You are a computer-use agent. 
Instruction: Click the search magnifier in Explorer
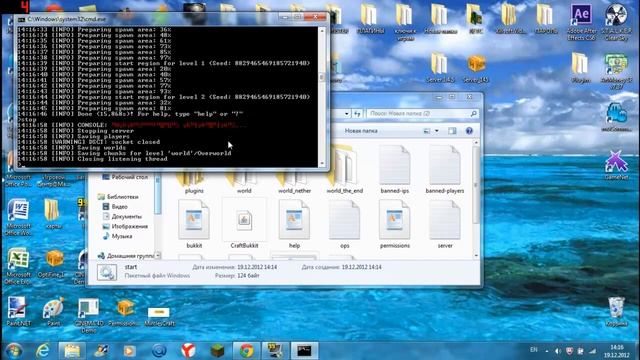point(473,113)
